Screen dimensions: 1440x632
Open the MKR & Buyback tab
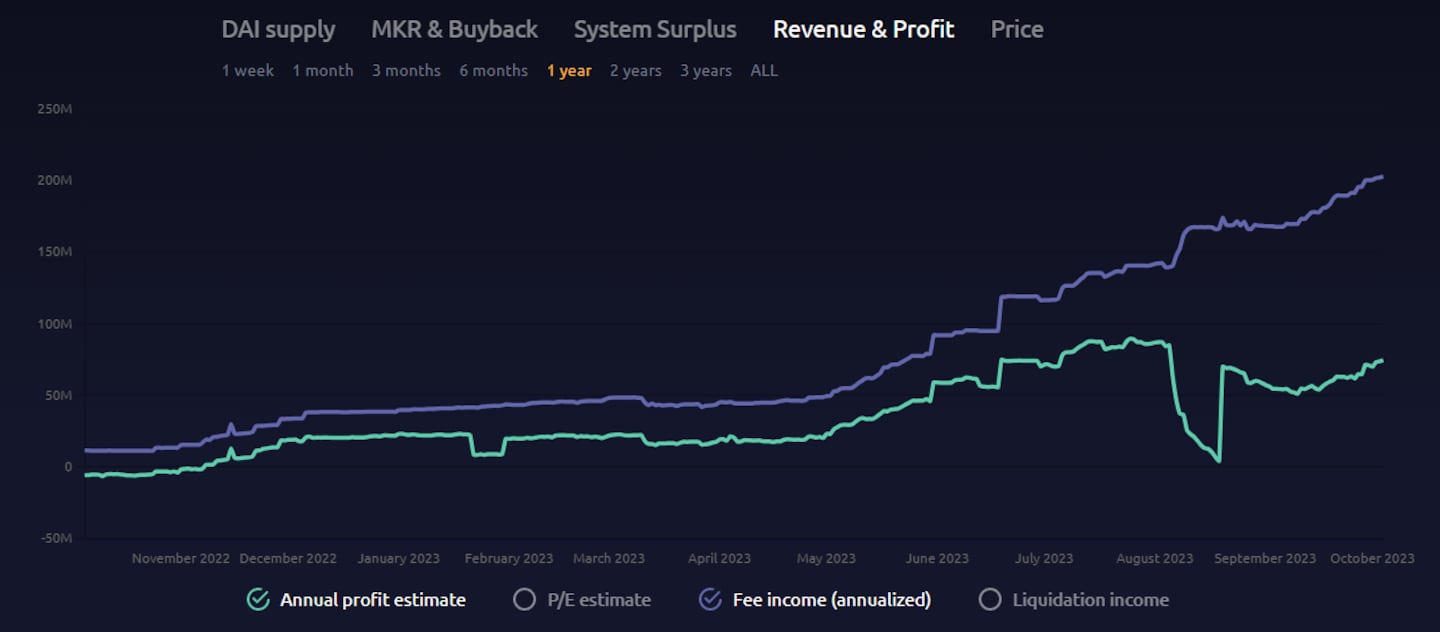click(x=454, y=30)
